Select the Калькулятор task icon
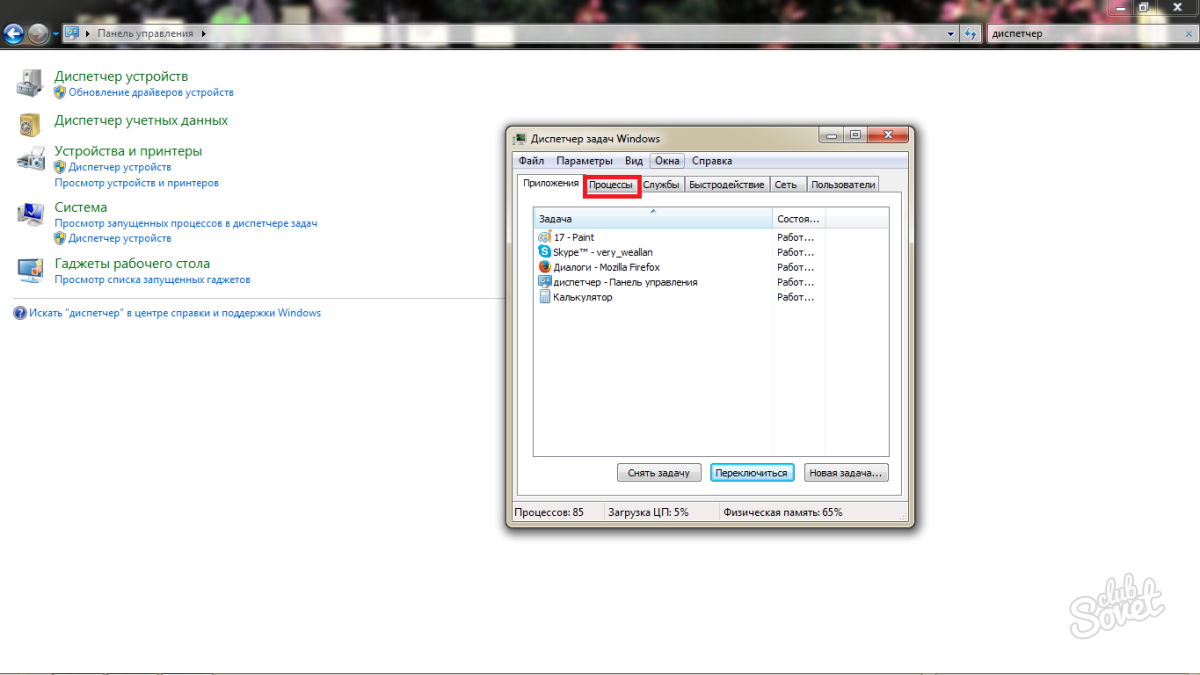 pos(545,297)
